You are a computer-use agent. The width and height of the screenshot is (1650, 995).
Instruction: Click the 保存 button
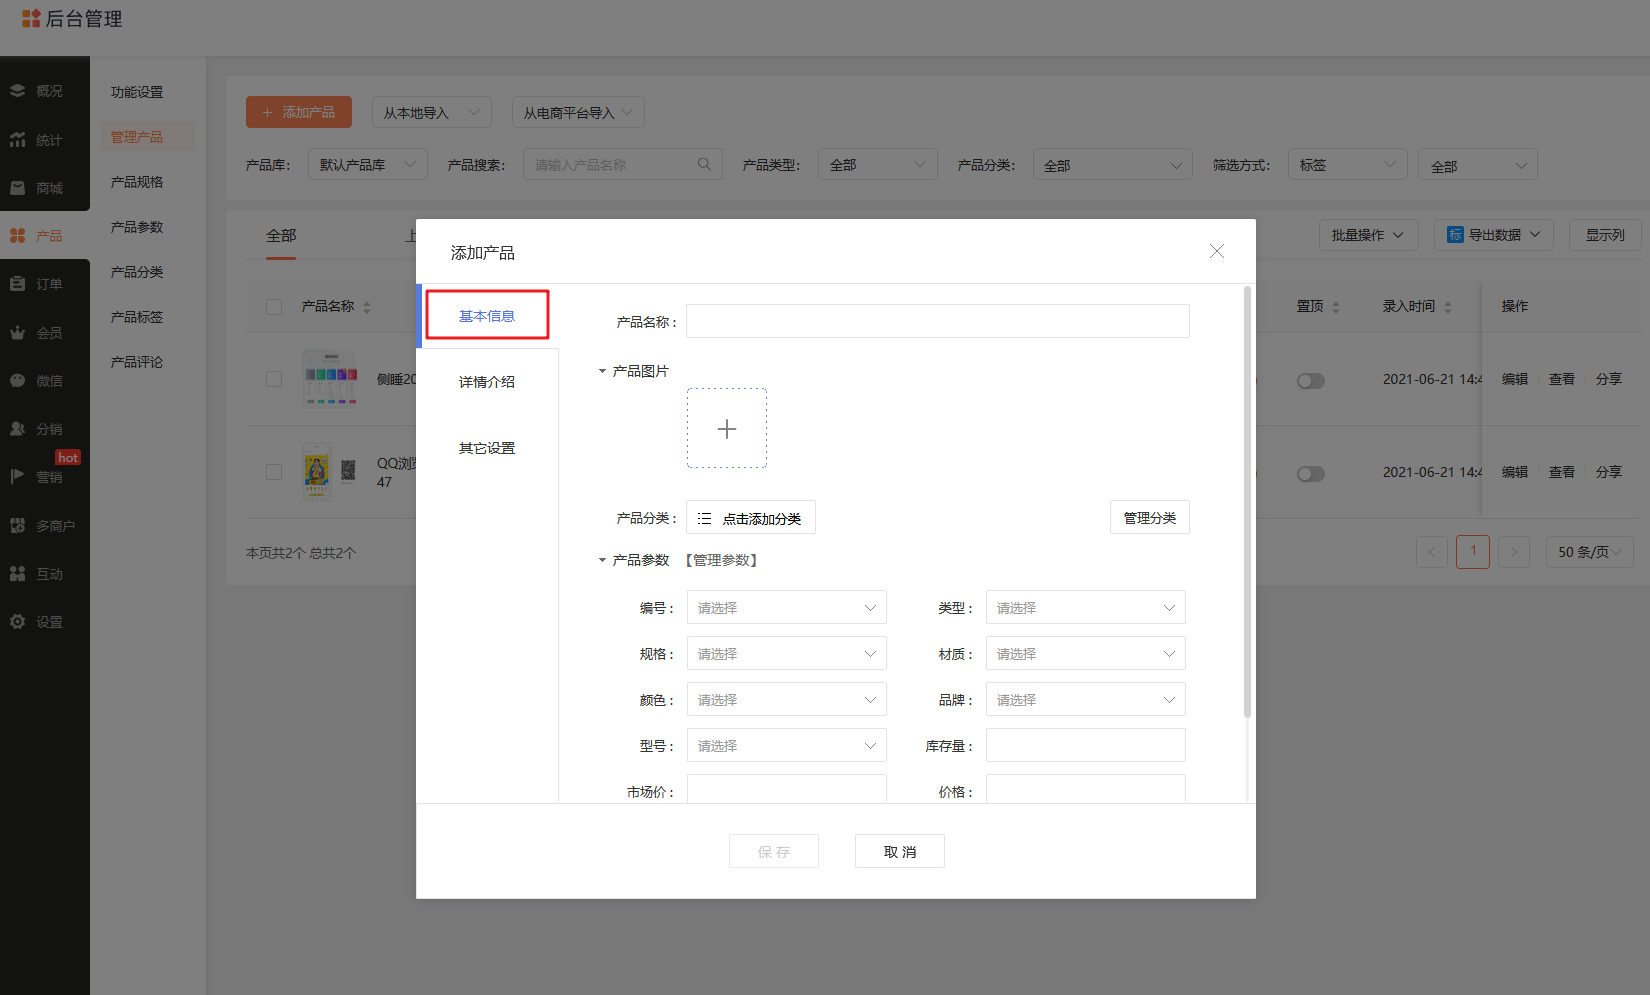(x=774, y=851)
